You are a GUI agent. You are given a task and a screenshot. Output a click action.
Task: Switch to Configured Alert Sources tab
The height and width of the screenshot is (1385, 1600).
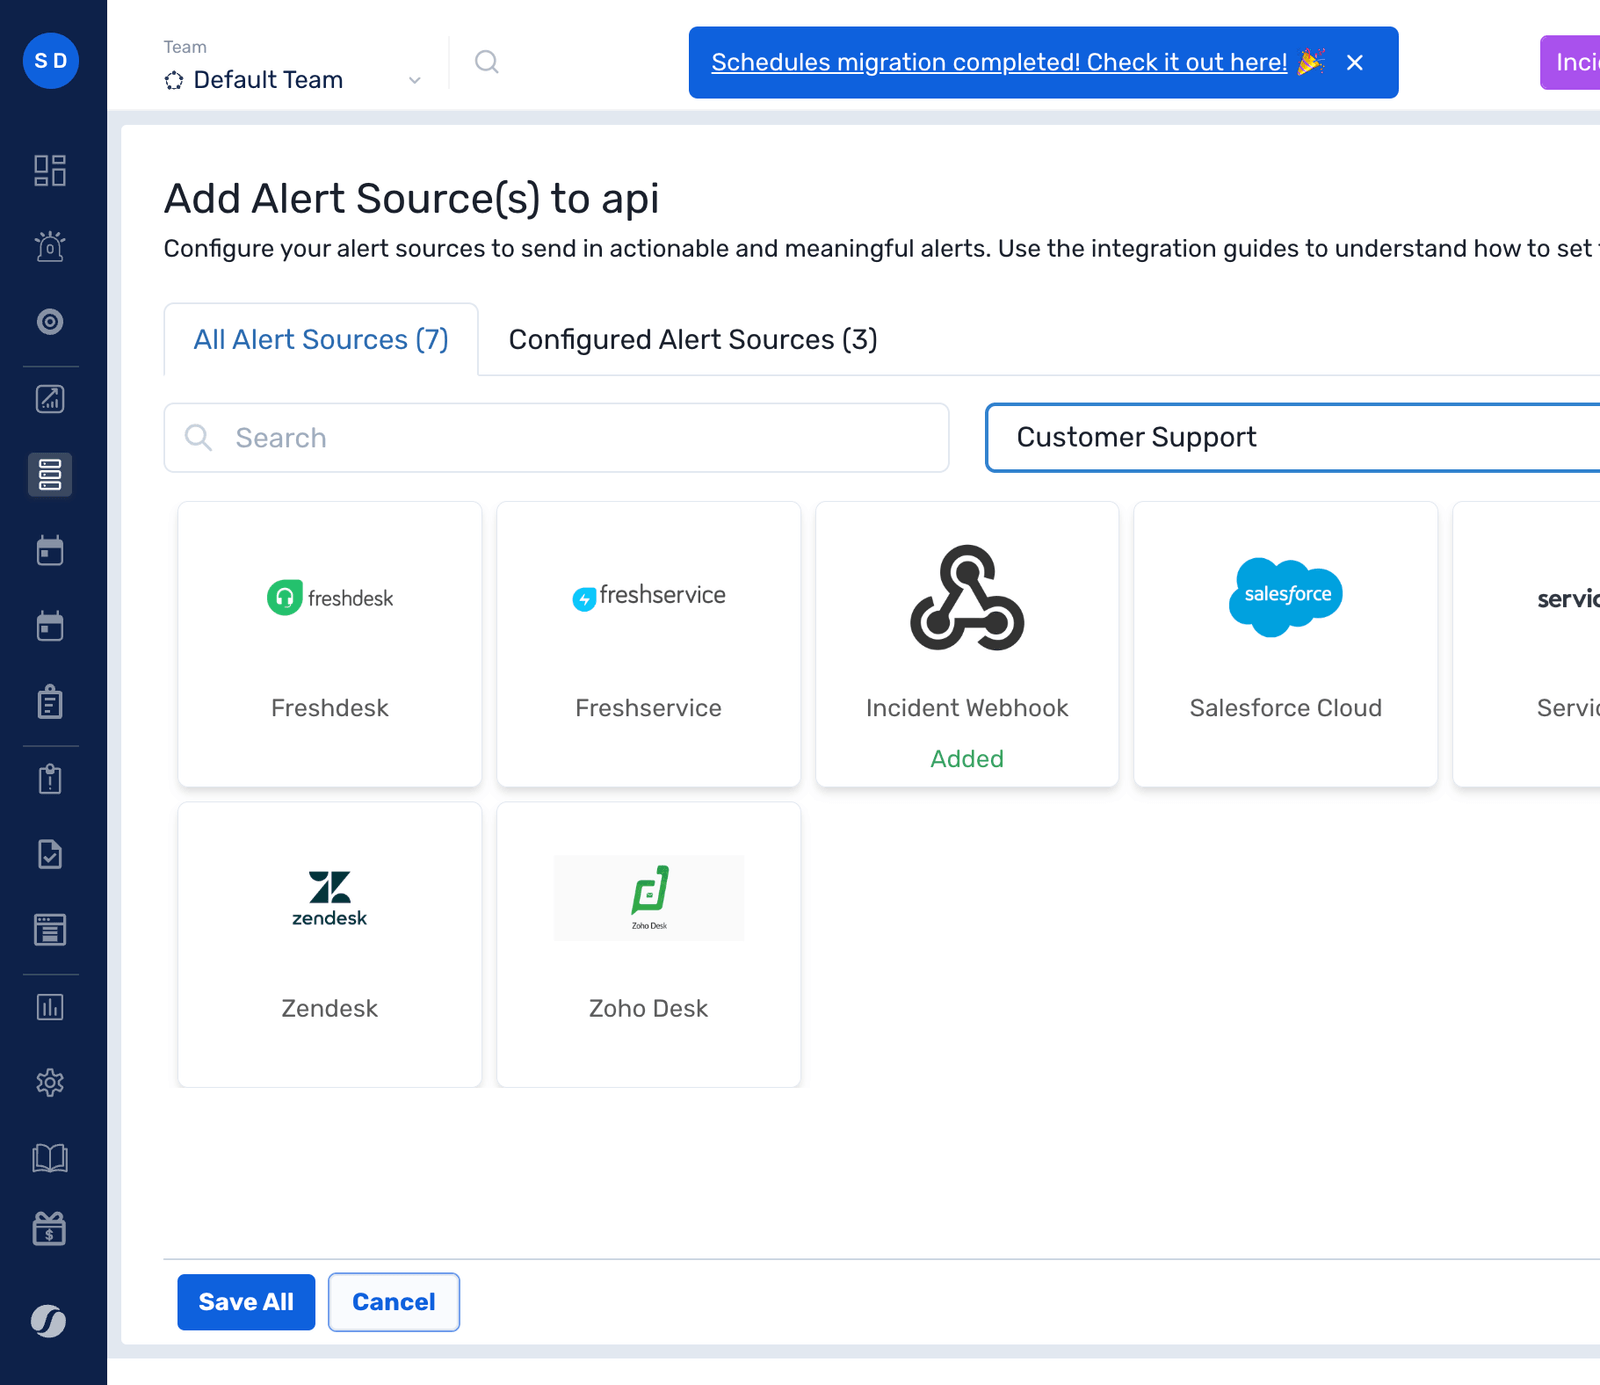pos(692,339)
